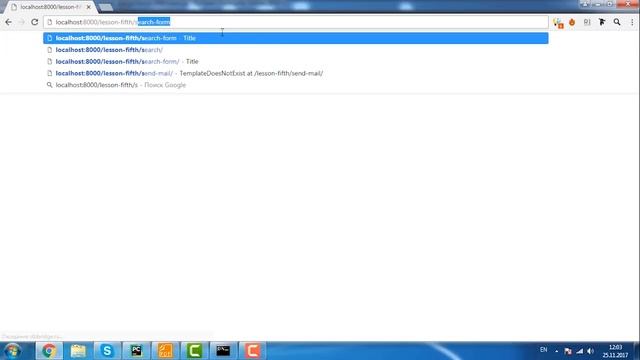Reload the page with the refresh icon
640x360 pixels.
point(35,22)
